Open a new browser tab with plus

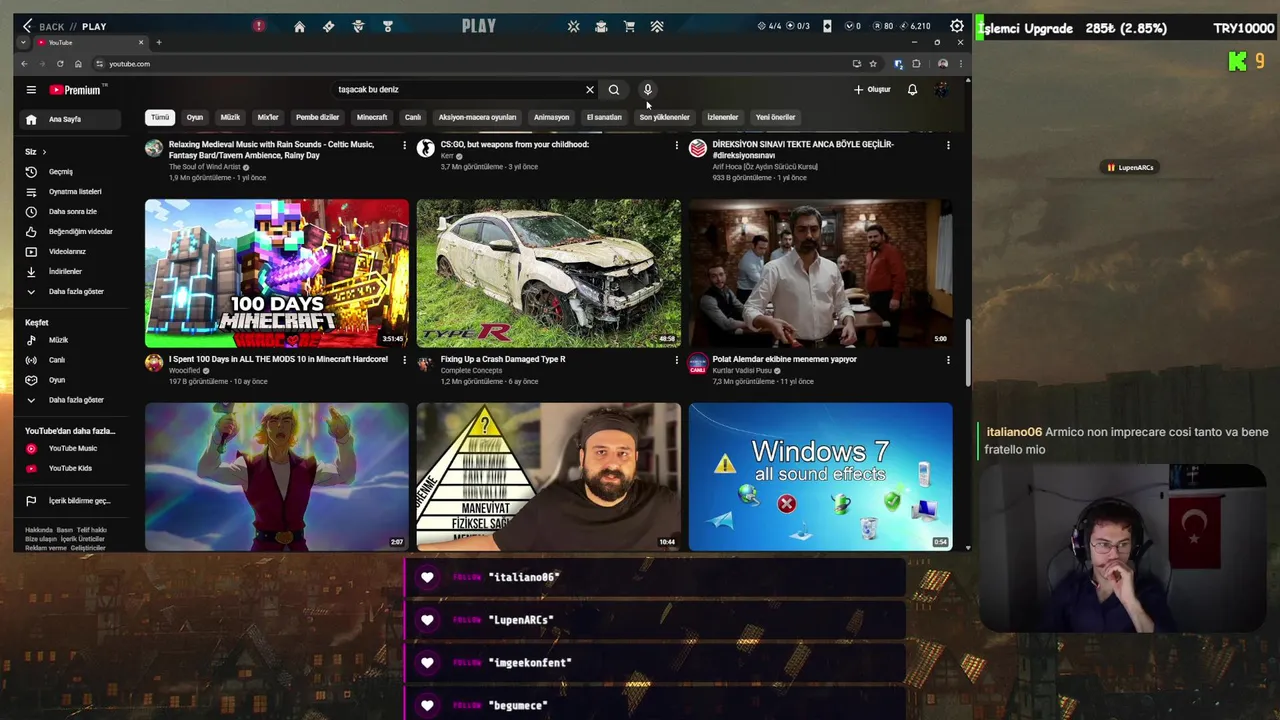coord(158,43)
